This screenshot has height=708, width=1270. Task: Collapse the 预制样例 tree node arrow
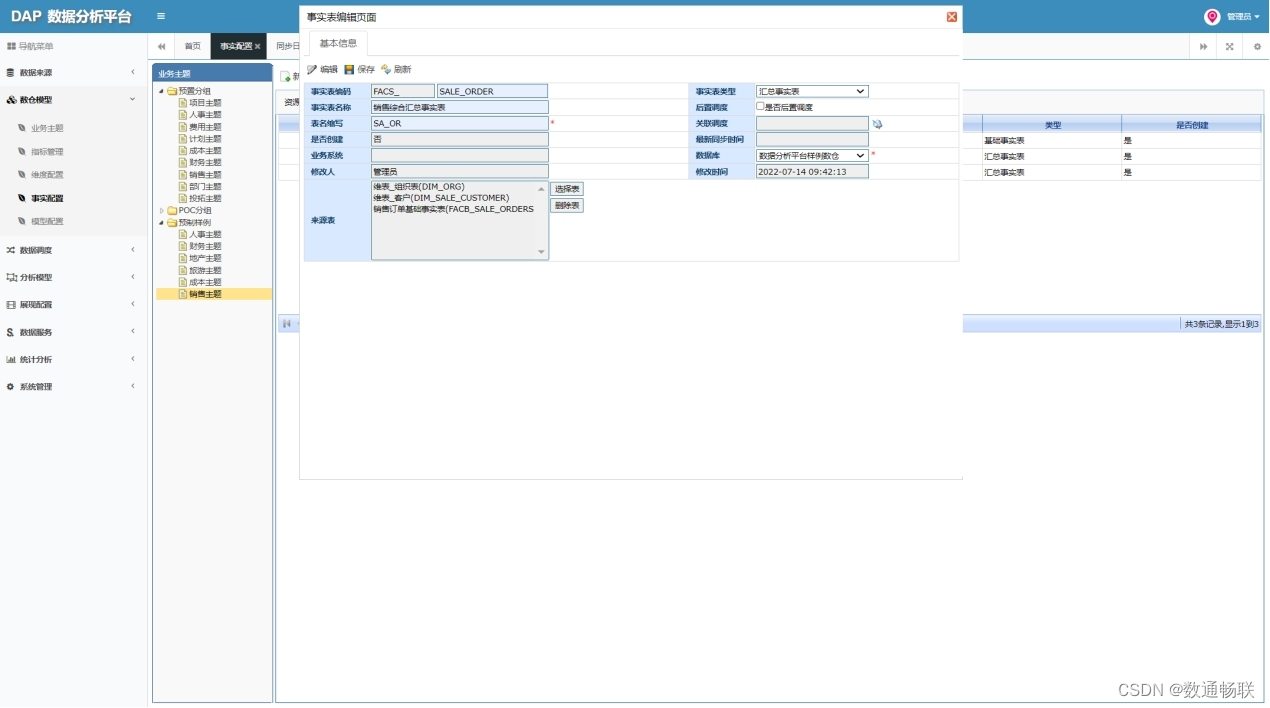[x=161, y=223]
